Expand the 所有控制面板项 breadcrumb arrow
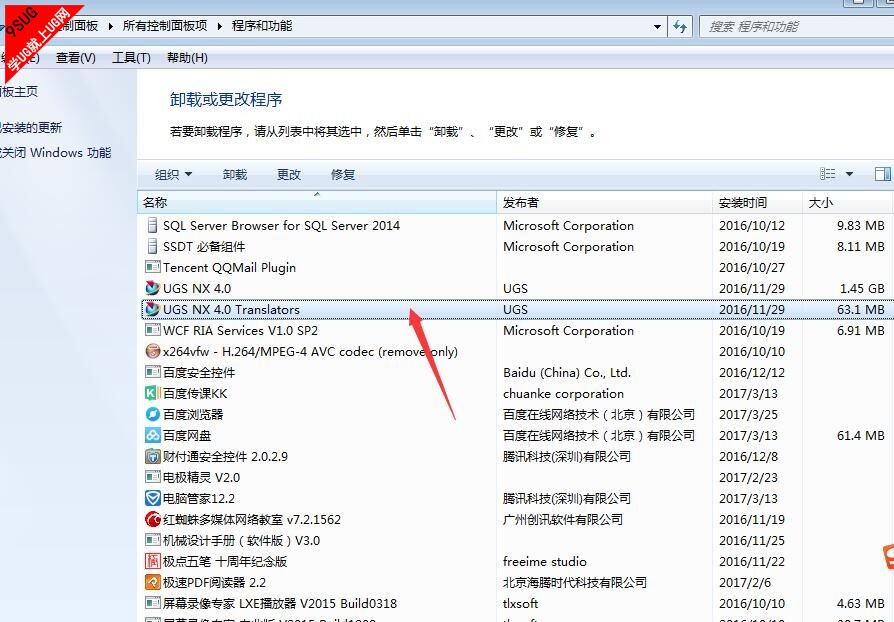This screenshot has height=622, width=894. [220, 26]
